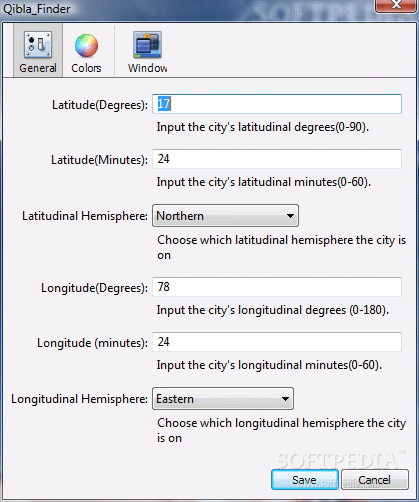The width and height of the screenshot is (419, 502).
Task: Click the Latitude(Degrees) input field
Action: point(277,104)
